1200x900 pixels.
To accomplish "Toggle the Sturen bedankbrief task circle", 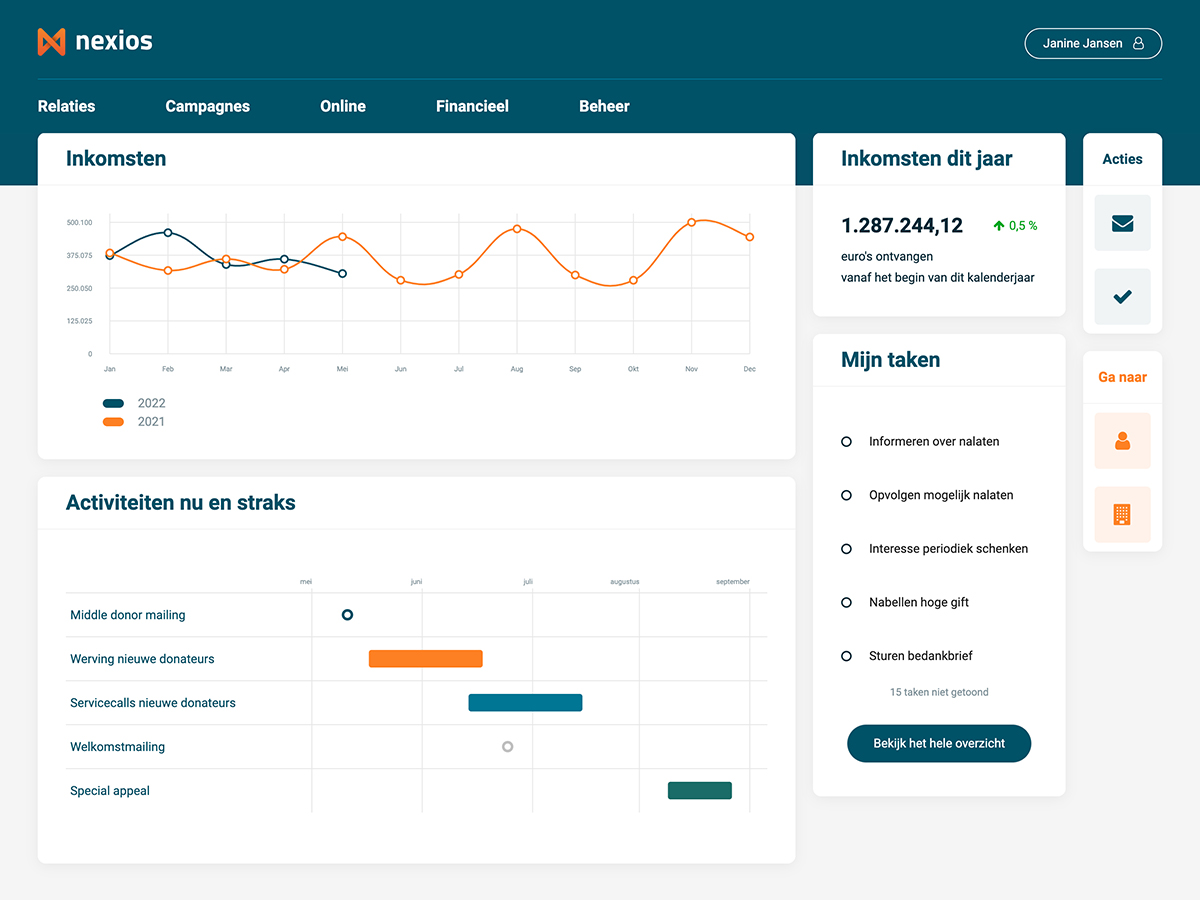I will [x=846, y=656].
